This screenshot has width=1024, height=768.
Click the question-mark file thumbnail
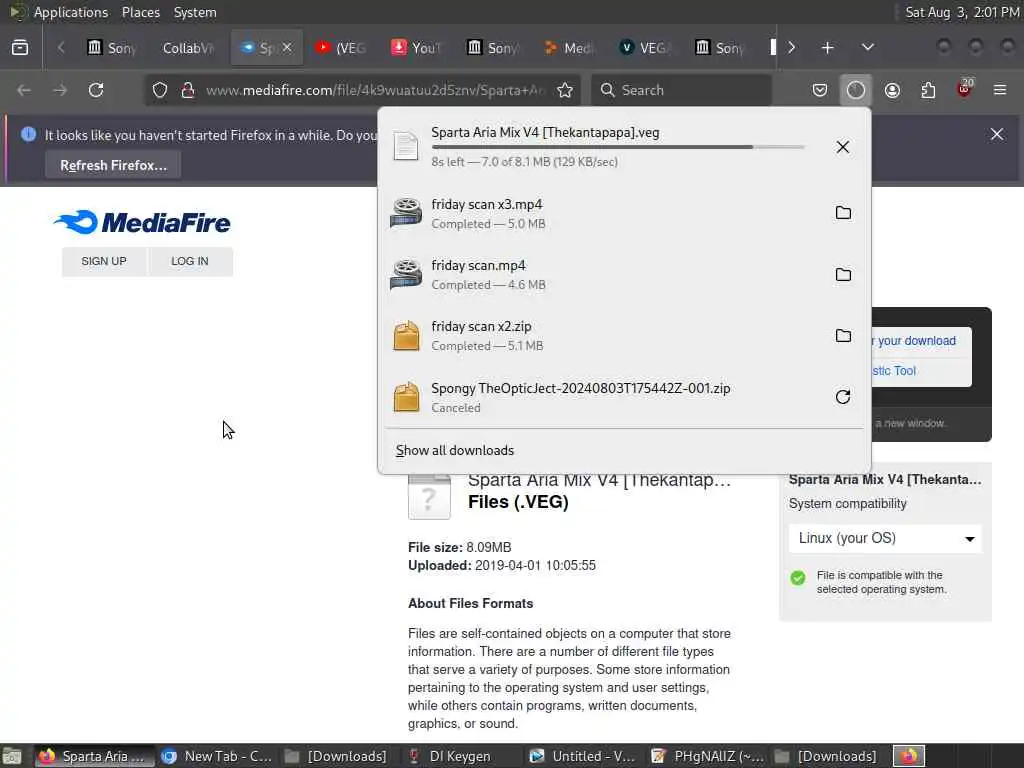pyautogui.click(x=429, y=498)
